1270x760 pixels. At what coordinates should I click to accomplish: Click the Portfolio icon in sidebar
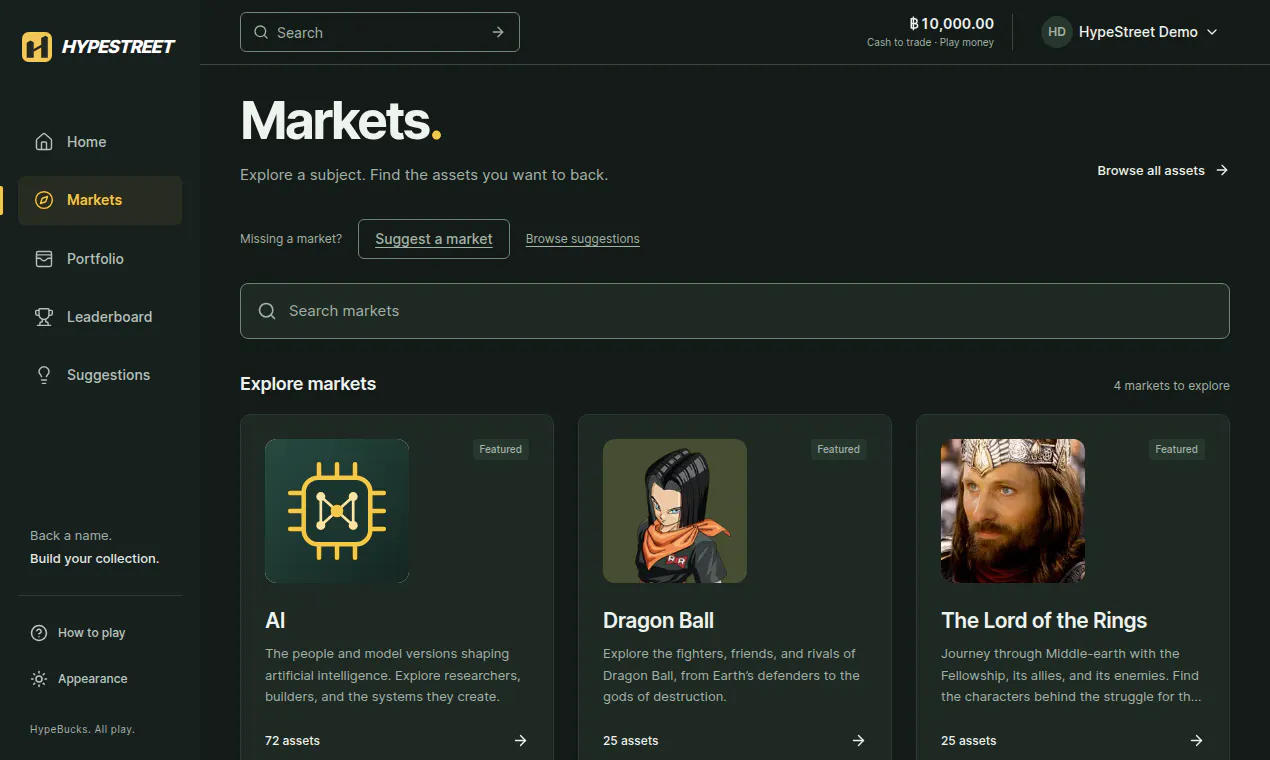[x=43, y=259]
